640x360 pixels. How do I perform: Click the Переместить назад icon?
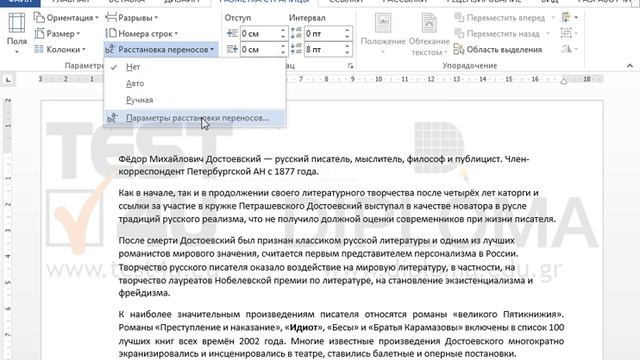459,33
